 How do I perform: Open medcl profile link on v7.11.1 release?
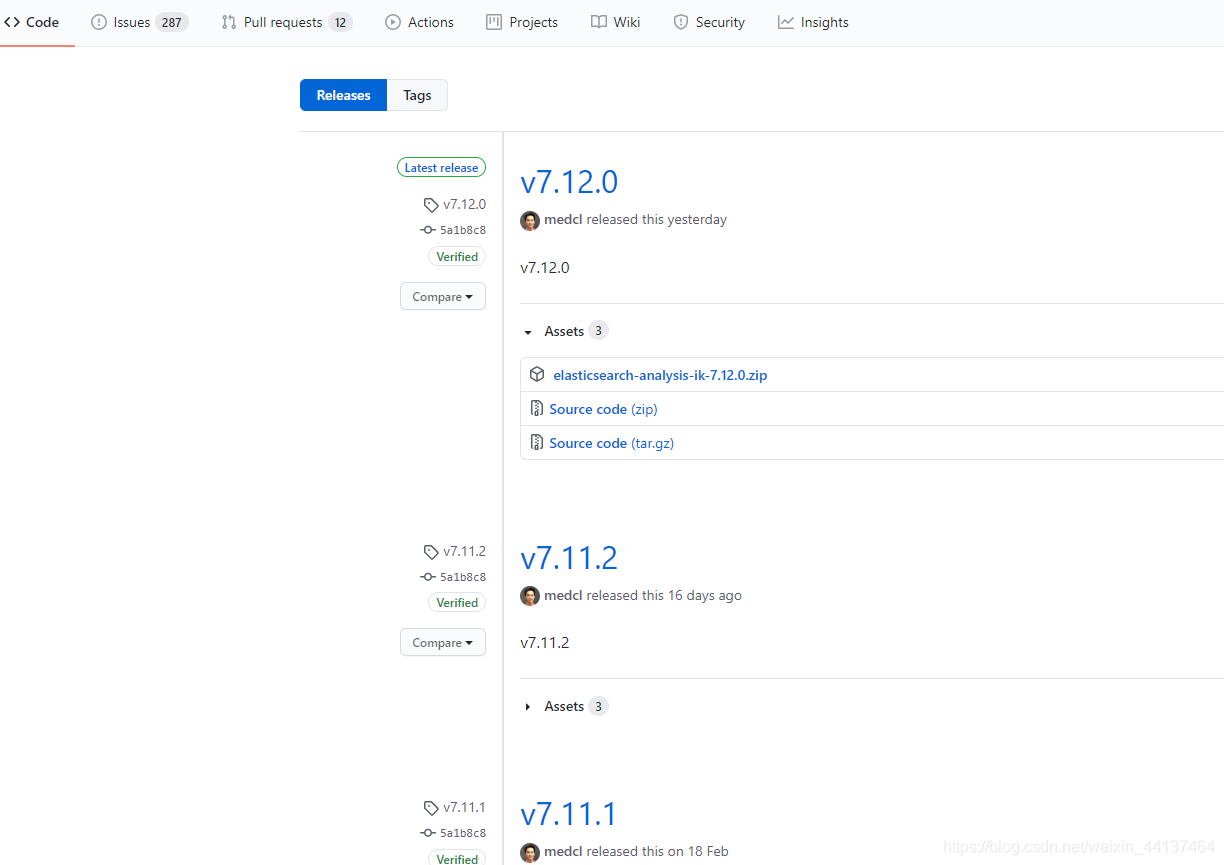[563, 851]
